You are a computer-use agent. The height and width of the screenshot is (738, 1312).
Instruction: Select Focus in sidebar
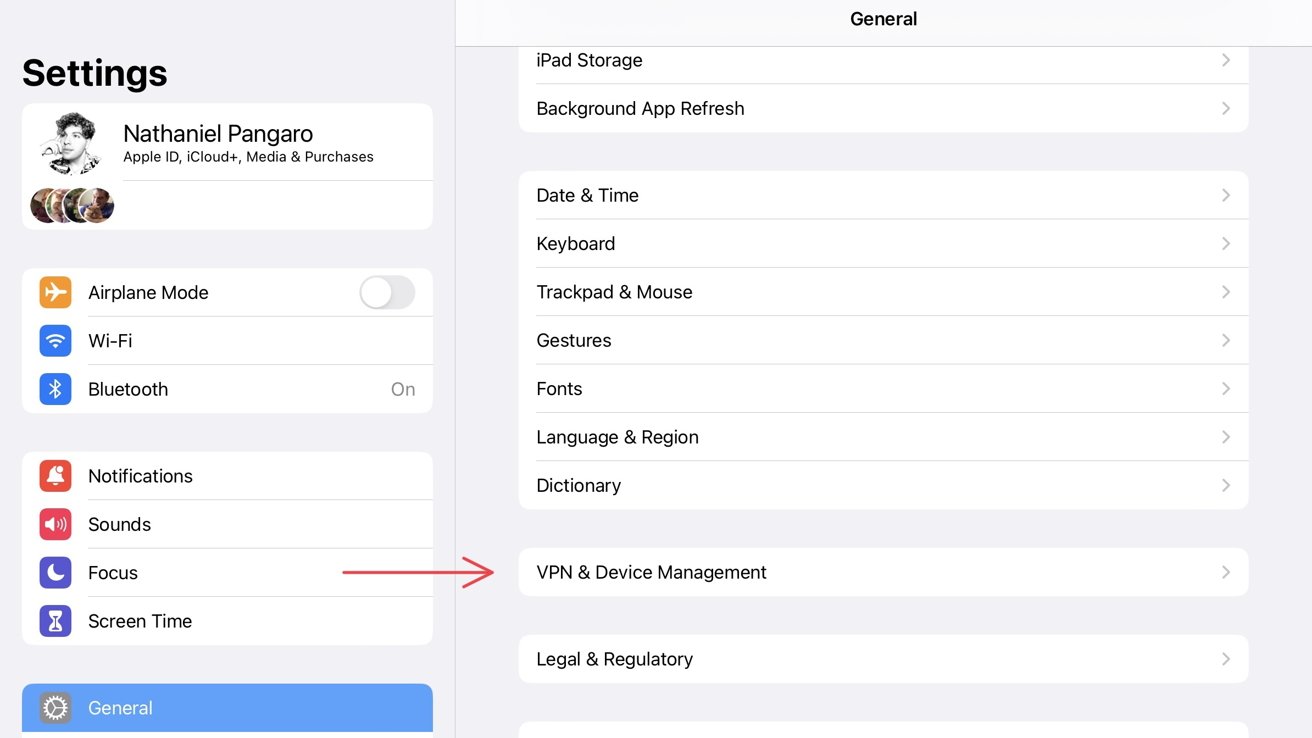(227, 573)
